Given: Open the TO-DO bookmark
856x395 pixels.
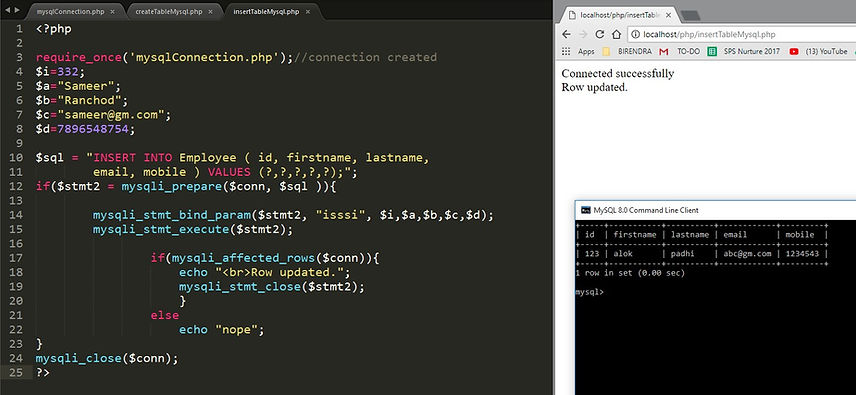Looking at the screenshot, I should 688,51.
